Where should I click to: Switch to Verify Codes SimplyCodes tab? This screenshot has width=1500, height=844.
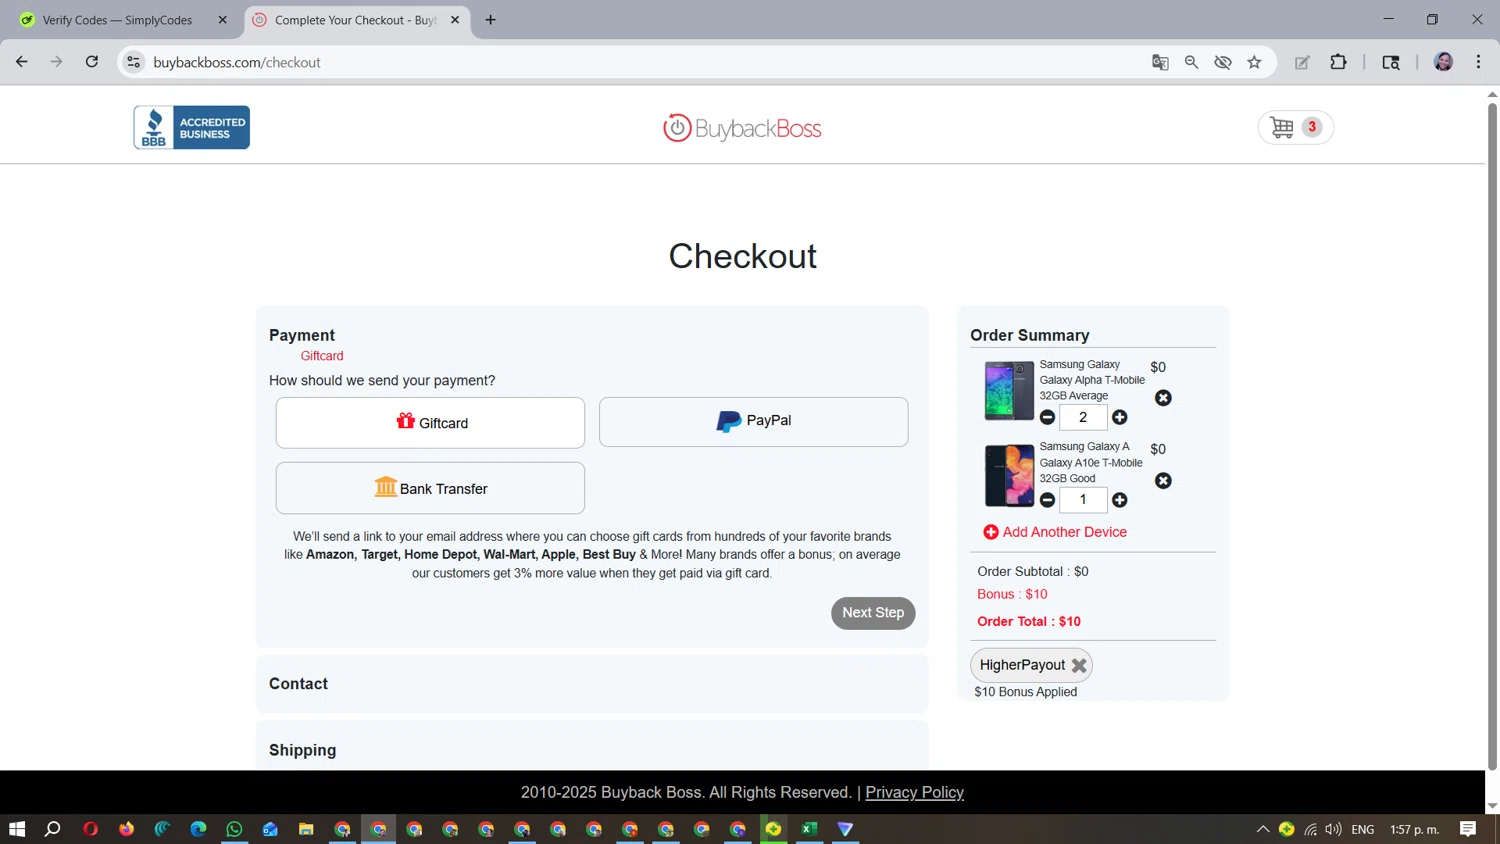[x=117, y=20]
